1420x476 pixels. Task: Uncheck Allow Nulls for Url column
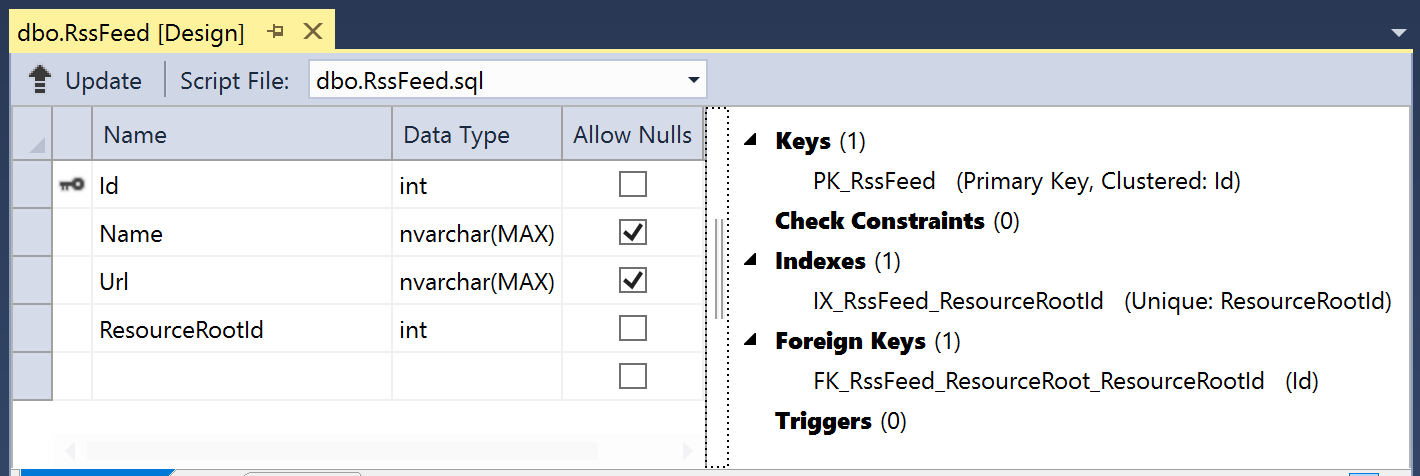click(x=632, y=280)
